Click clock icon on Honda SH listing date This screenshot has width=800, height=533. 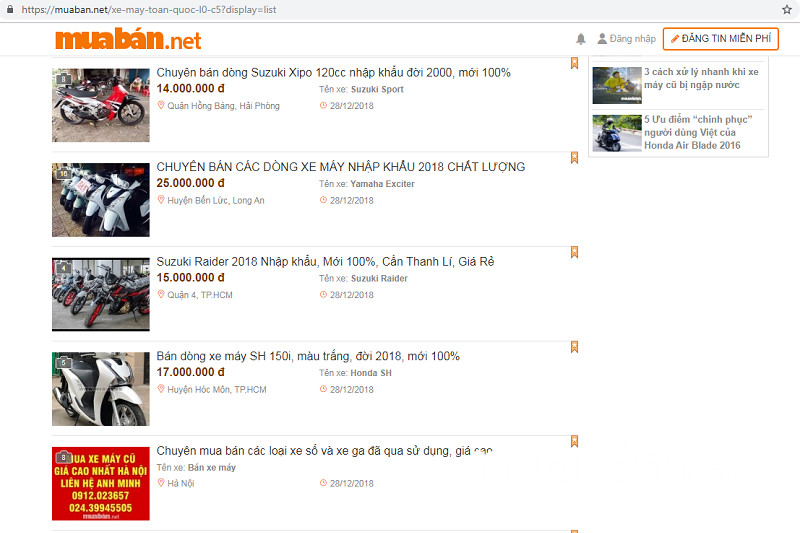pyautogui.click(x=323, y=389)
